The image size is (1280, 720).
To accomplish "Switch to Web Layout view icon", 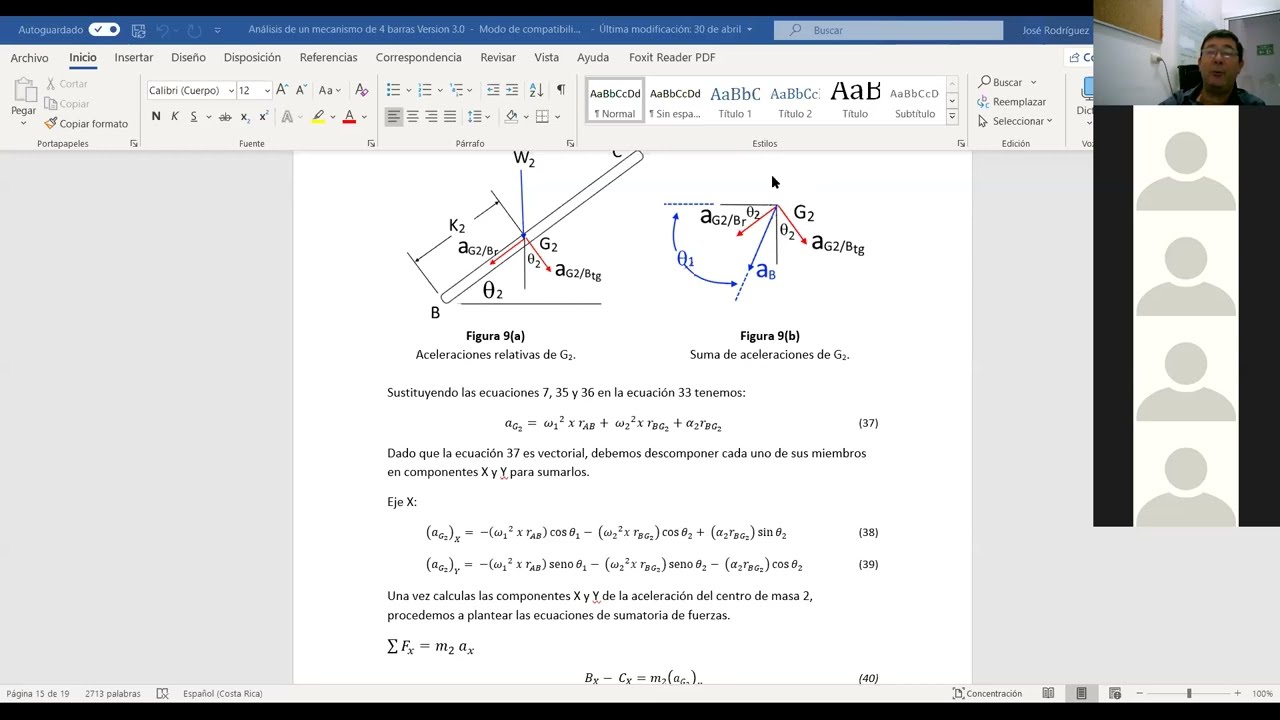I will click(1115, 694).
